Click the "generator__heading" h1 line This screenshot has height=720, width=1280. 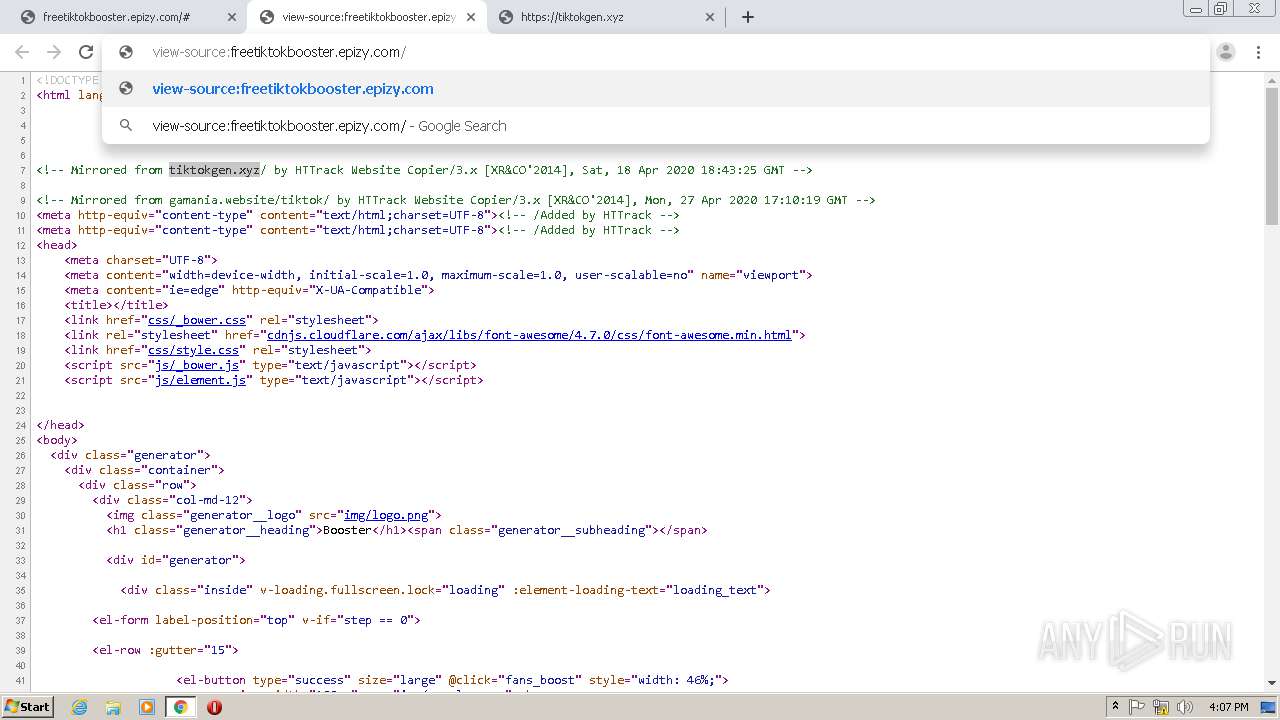point(407,530)
